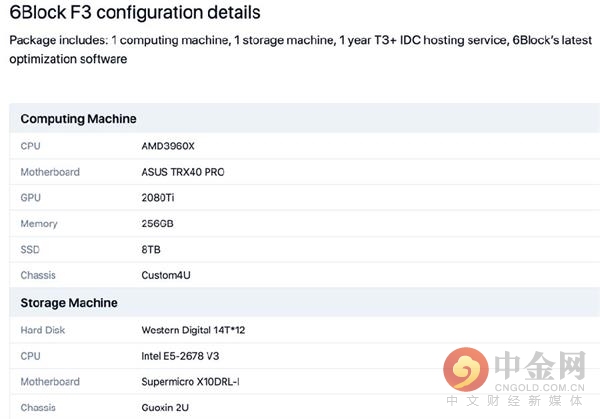The height and width of the screenshot is (419, 600).
Task: Click 'Chassis' label beside Custom4U
Action: pos(38,275)
